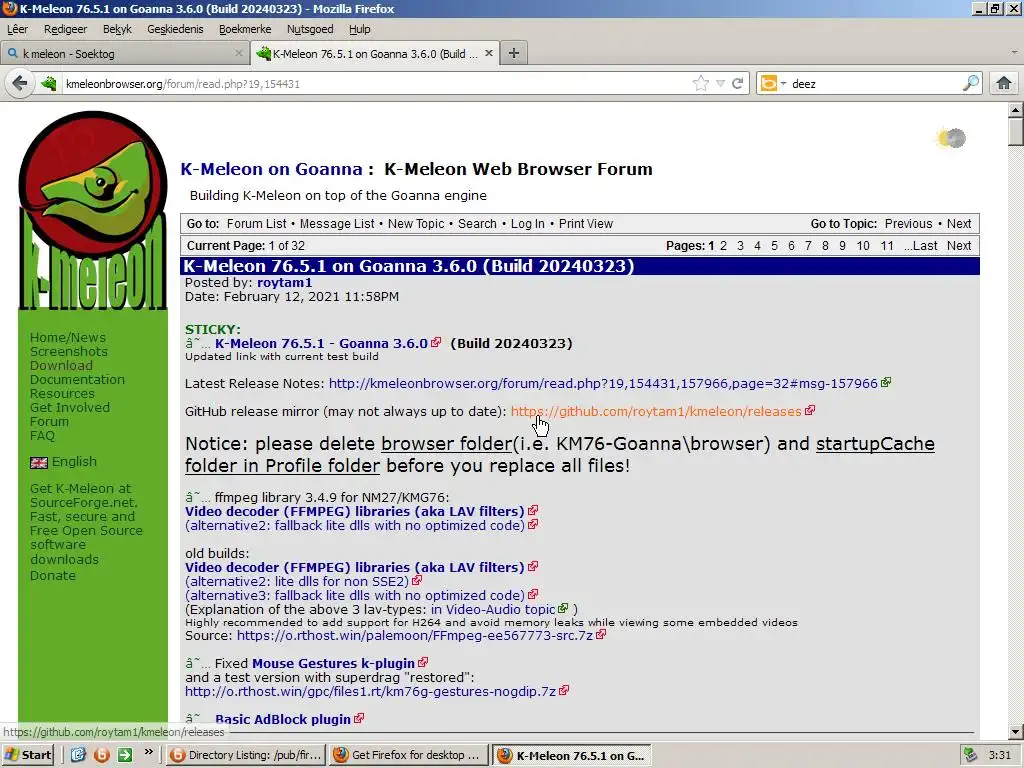Open Home/News in the sidebar
This screenshot has width=1024, height=768.
pos(68,338)
